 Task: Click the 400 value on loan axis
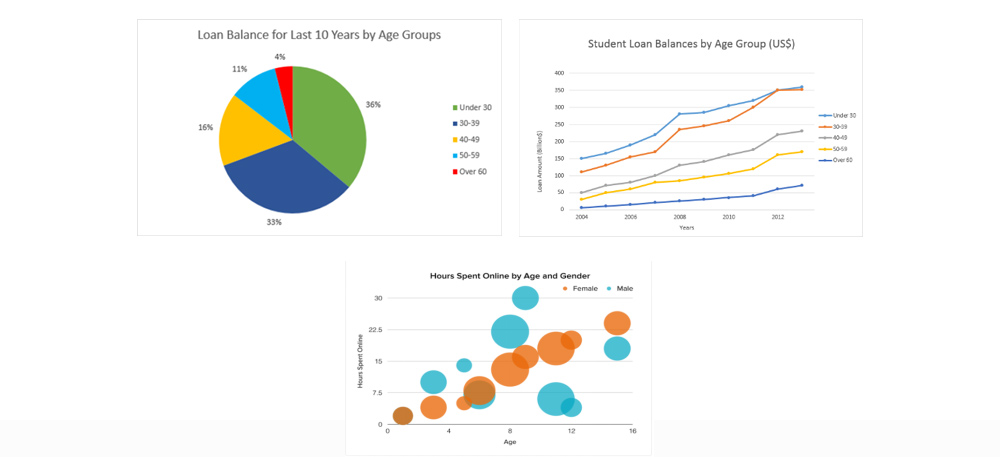(x=559, y=73)
